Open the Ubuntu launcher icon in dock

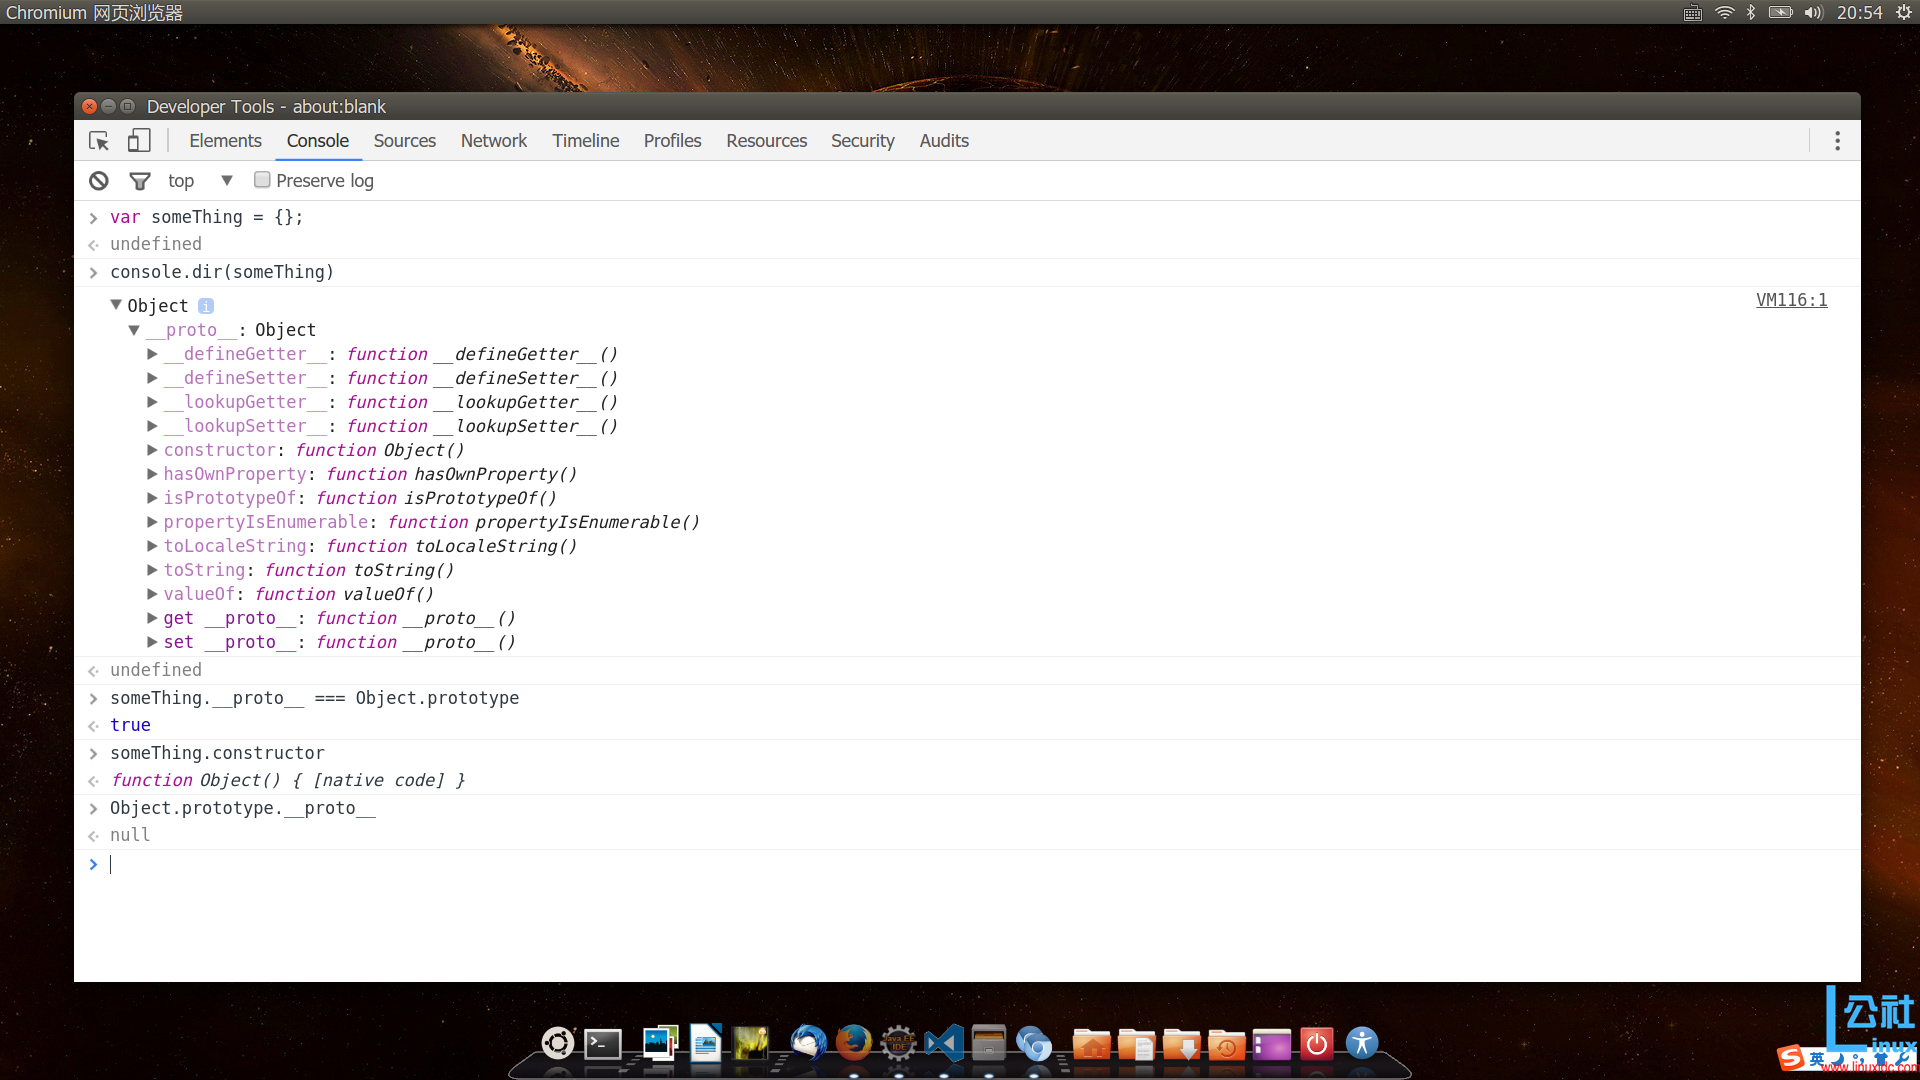click(x=558, y=1044)
